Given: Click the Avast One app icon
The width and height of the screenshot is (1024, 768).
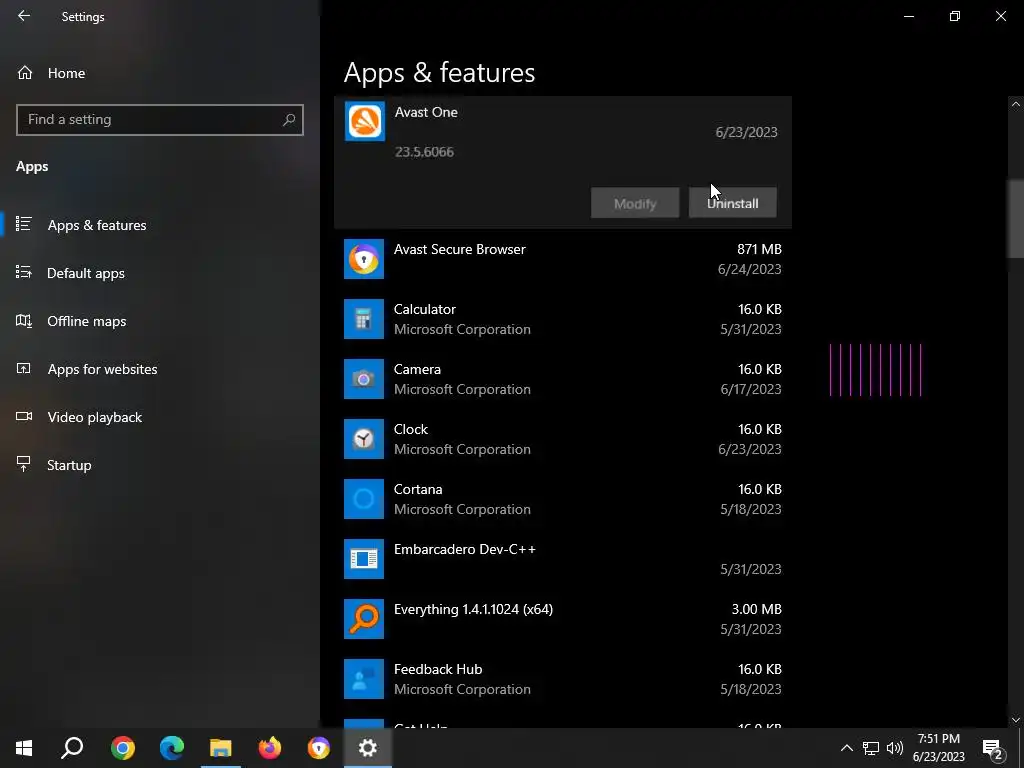Looking at the screenshot, I should [364, 121].
